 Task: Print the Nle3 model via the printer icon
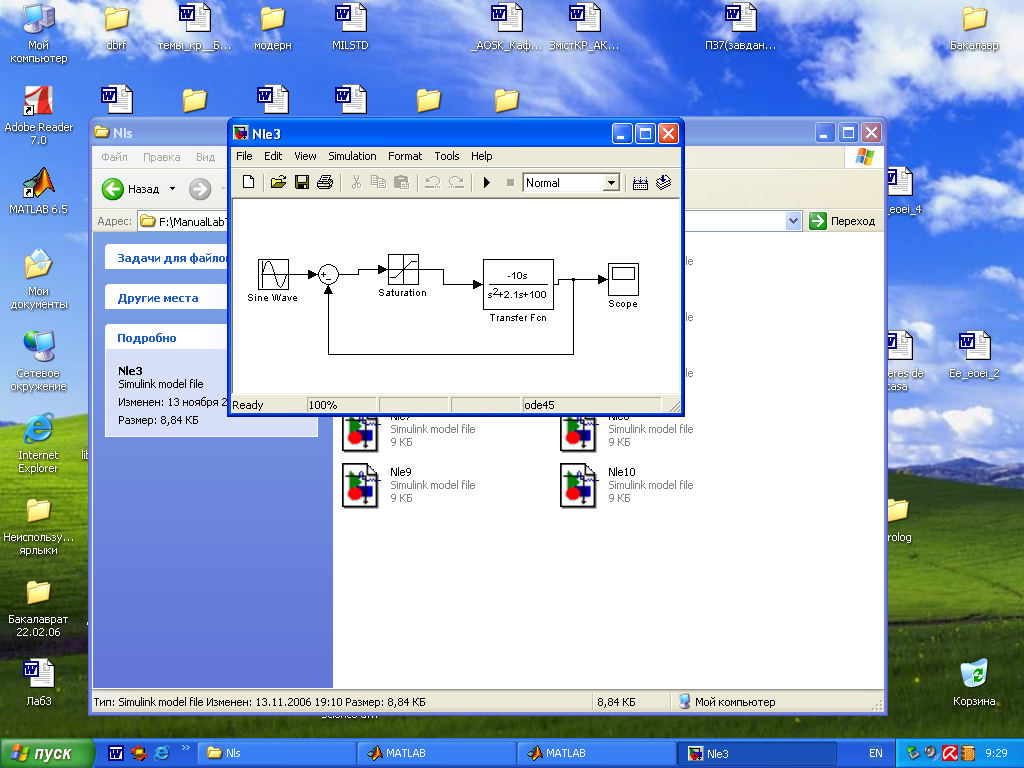[325, 182]
